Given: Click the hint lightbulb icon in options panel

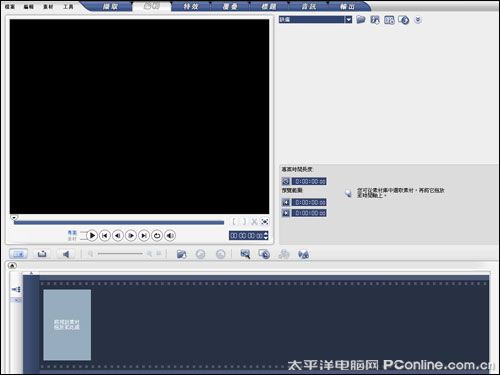Looking at the screenshot, I should pyautogui.click(x=348, y=193).
